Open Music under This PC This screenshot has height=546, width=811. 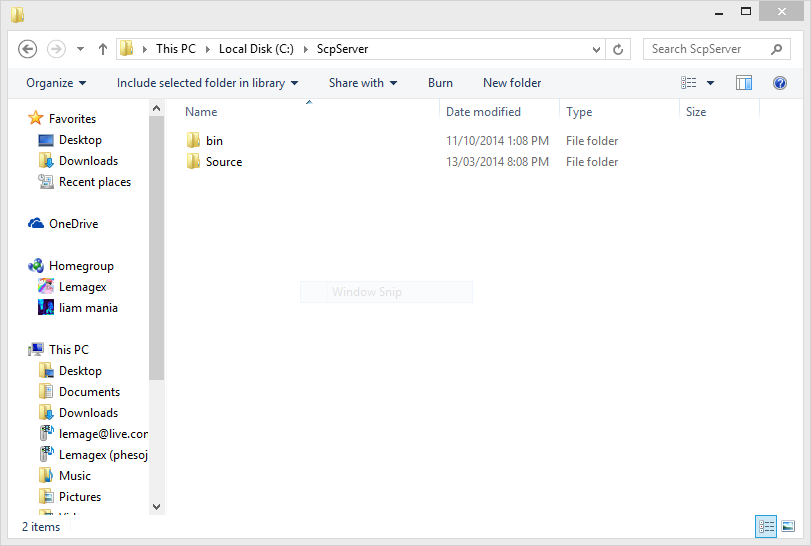(75, 476)
